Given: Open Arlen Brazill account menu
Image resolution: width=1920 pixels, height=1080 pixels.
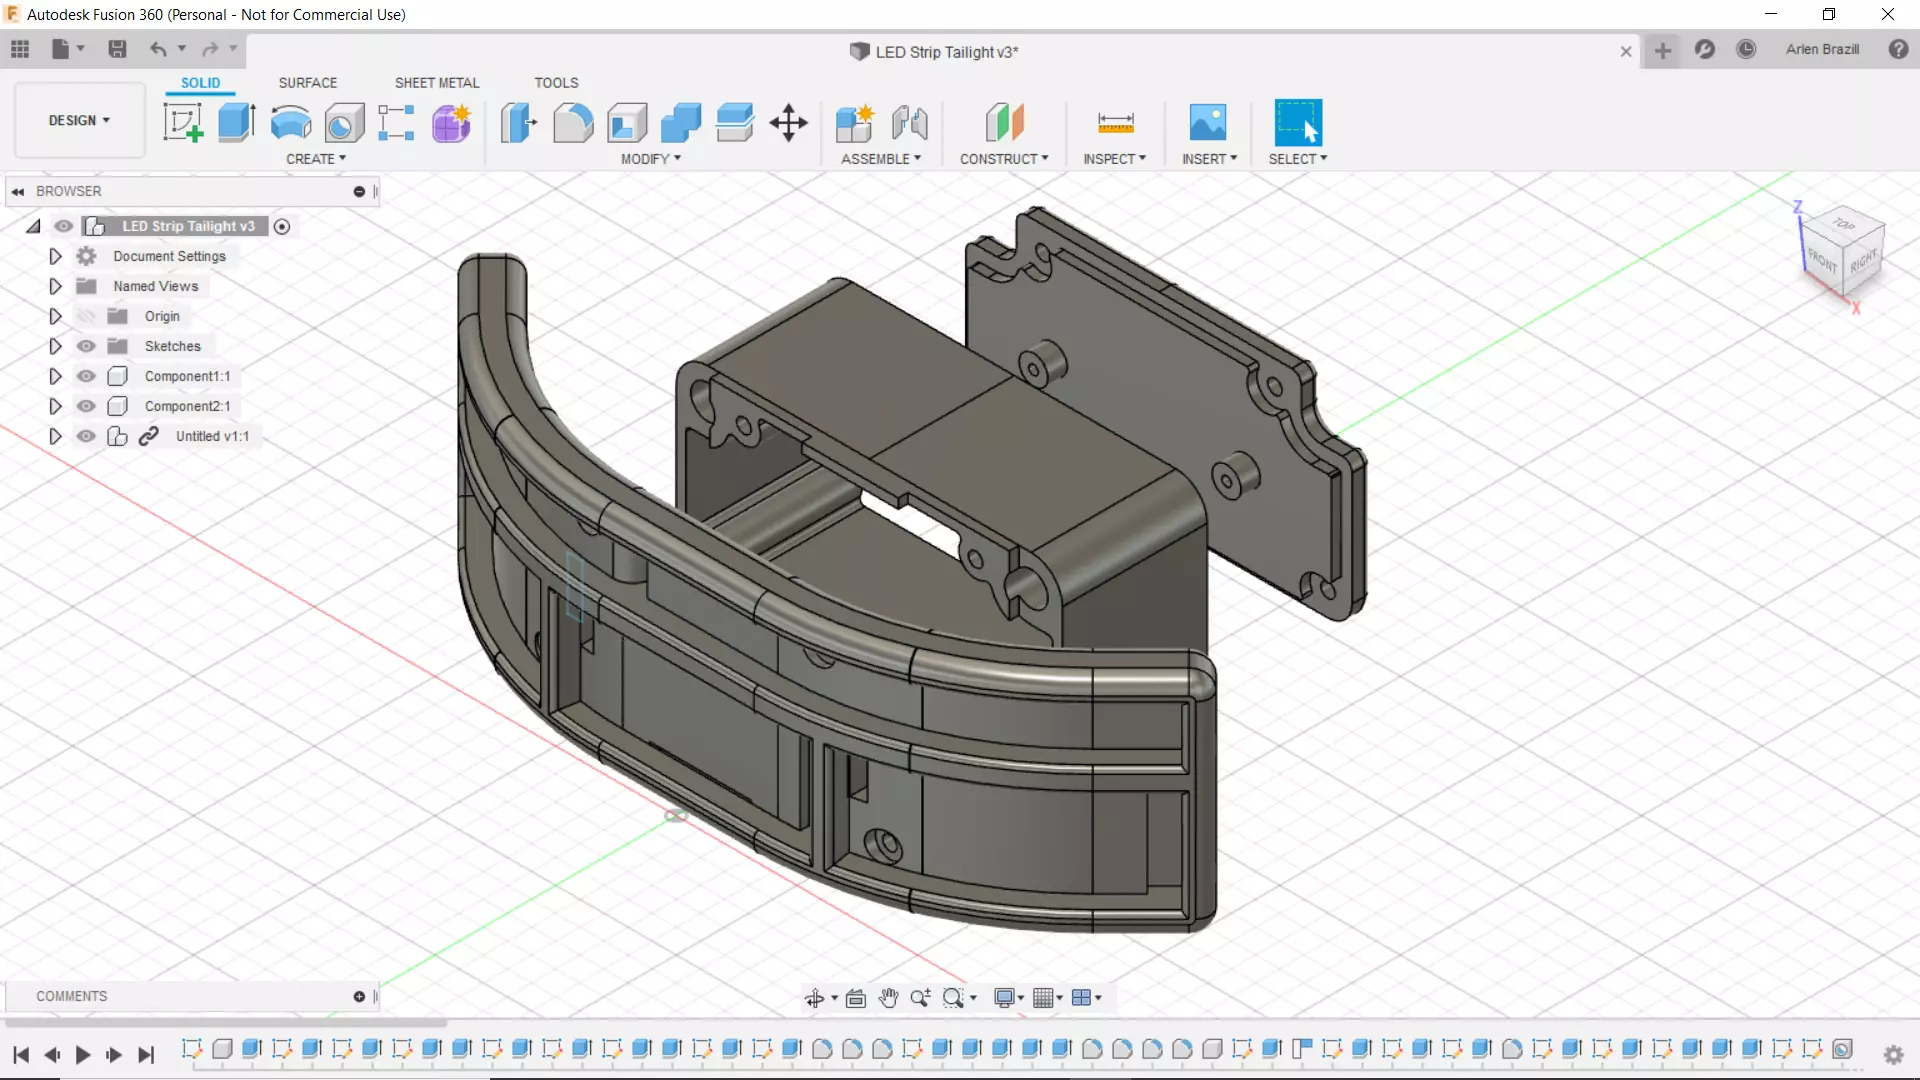Looking at the screenshot, I should [x=1822, y=49].
